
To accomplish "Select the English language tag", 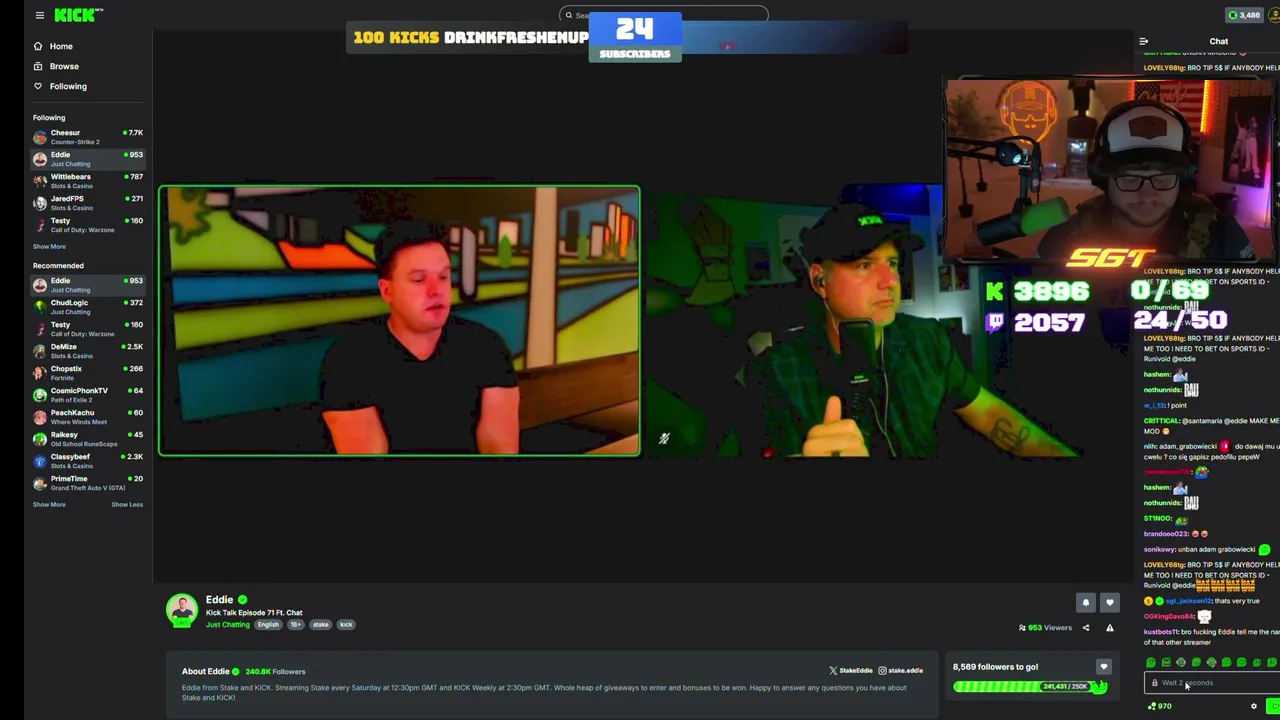I will [268, 625].
